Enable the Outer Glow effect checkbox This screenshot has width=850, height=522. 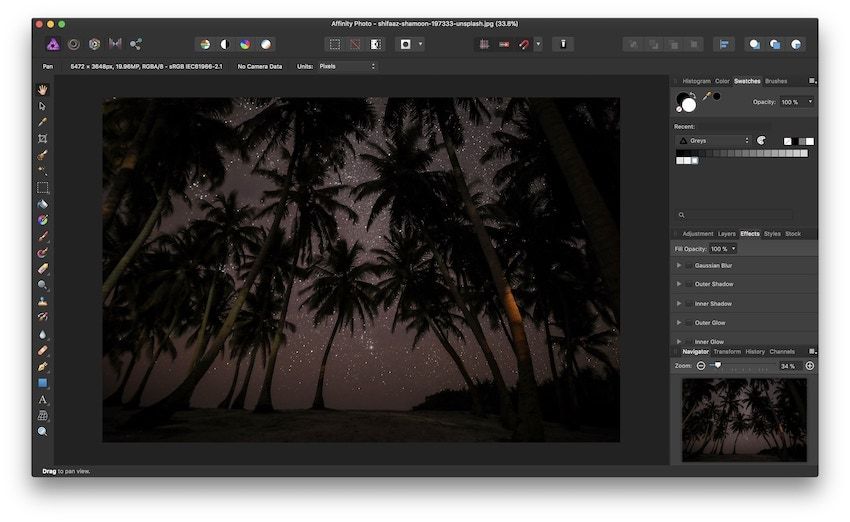688,323
